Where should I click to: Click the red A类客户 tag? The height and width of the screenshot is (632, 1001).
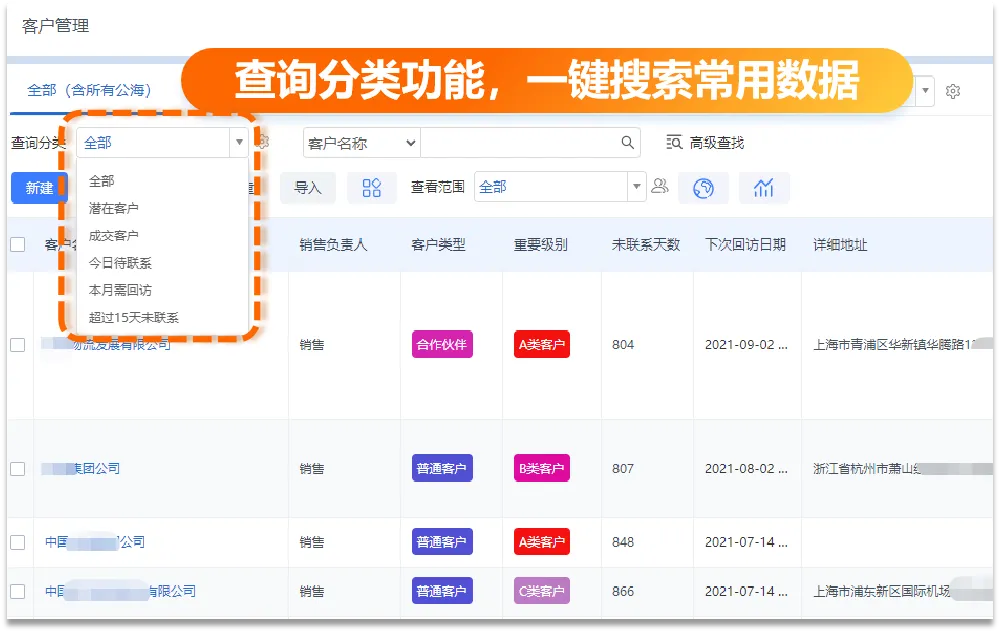coord(541,345)
